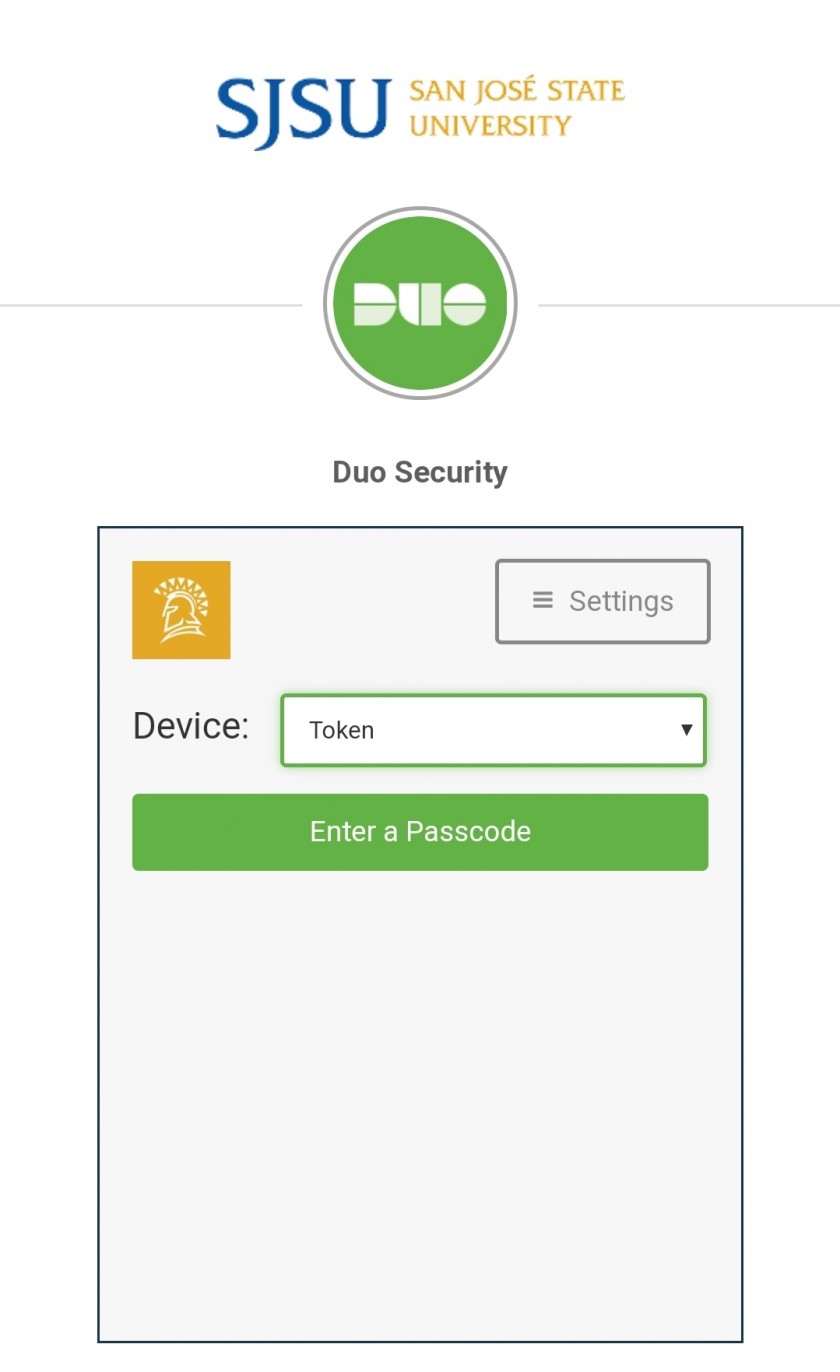840x1372 pixels.
Task: Click the Enter a Passcode button
Action: tap(420, 832)
